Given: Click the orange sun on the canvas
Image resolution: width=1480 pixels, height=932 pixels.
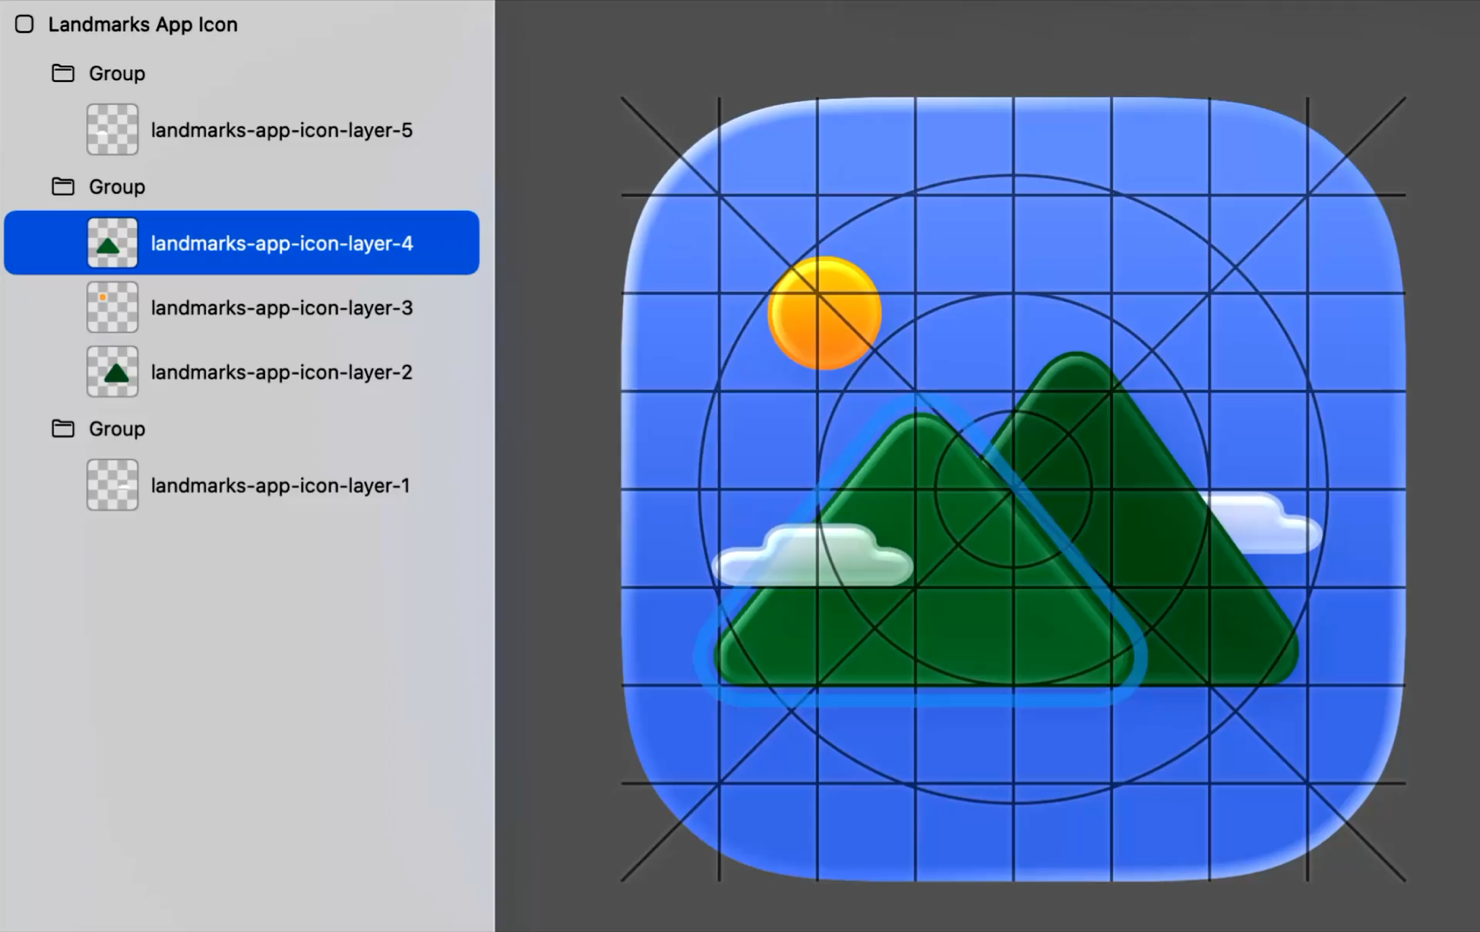Looking at the screenshot, I should [824, 313].
